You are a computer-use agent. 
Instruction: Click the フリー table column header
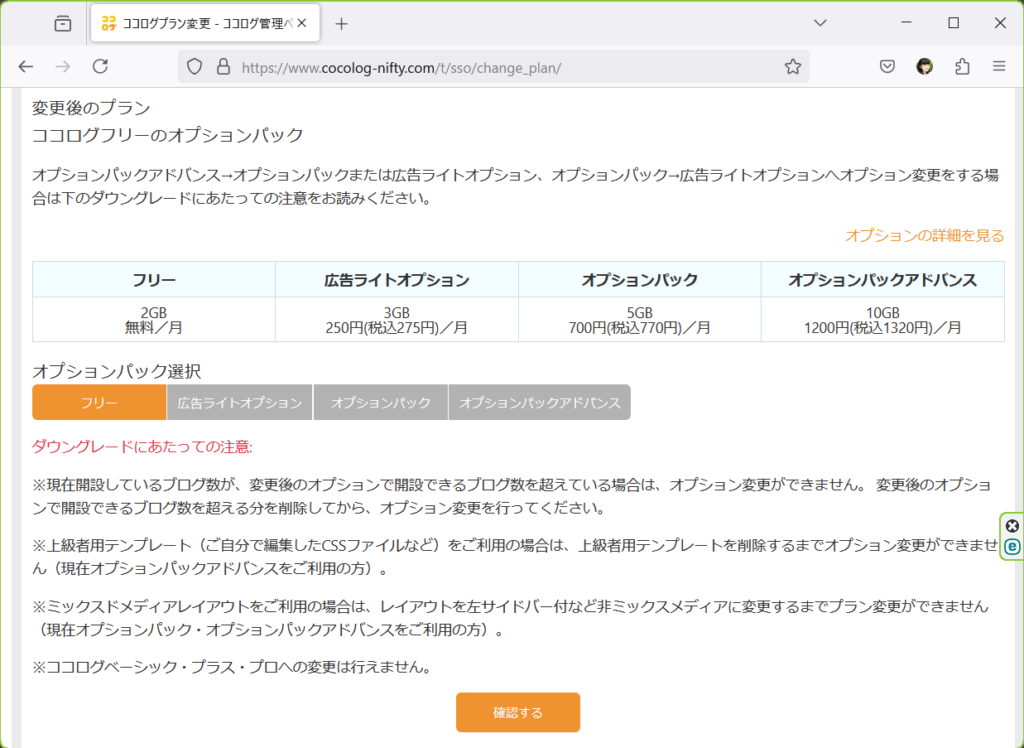(154, 280)
